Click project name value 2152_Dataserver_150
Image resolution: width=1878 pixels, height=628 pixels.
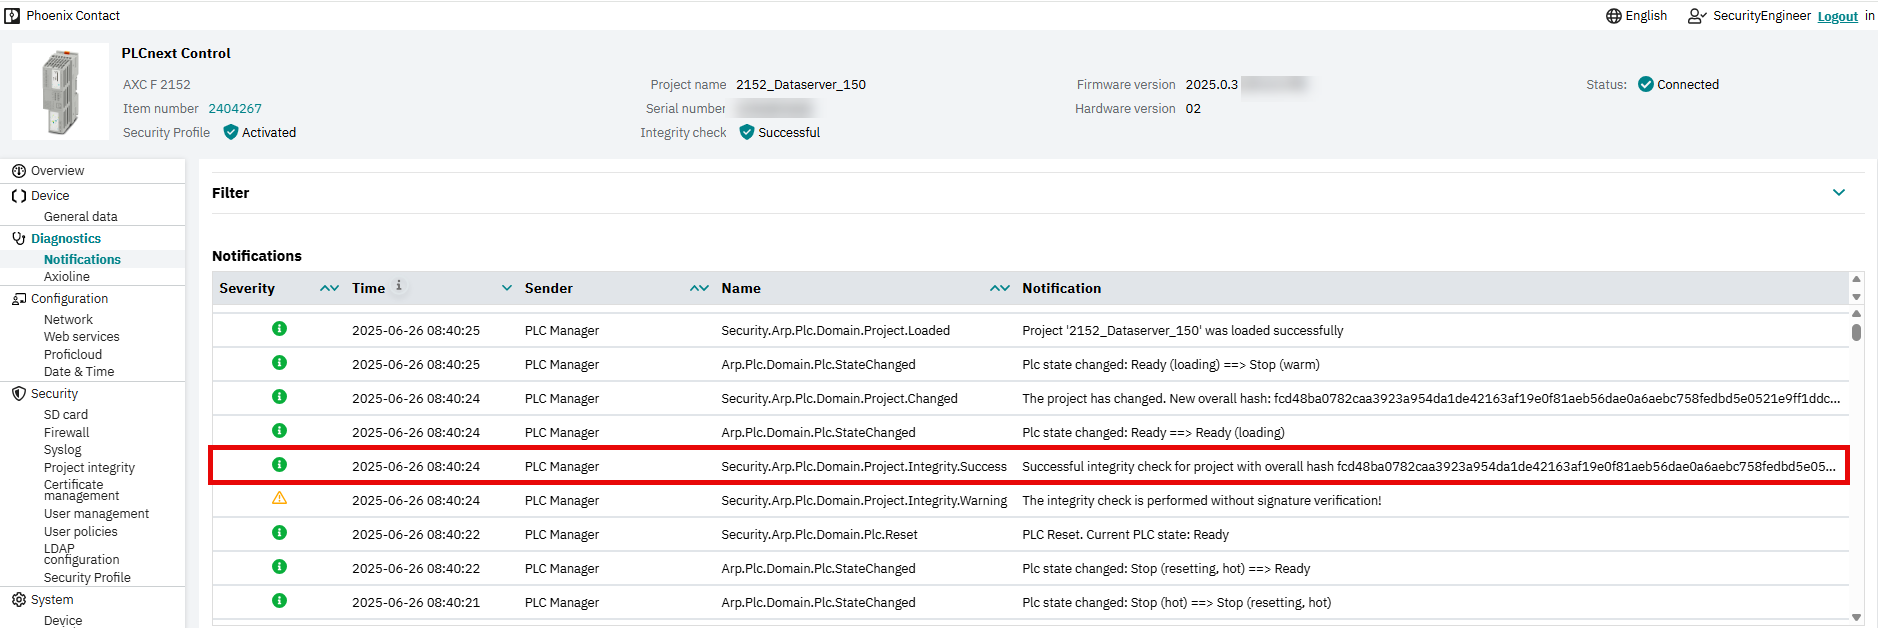point(801,85)
